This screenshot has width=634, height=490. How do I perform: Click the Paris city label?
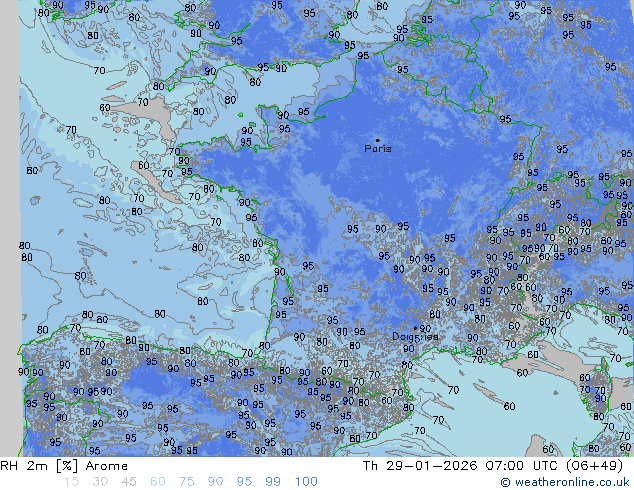378,149
